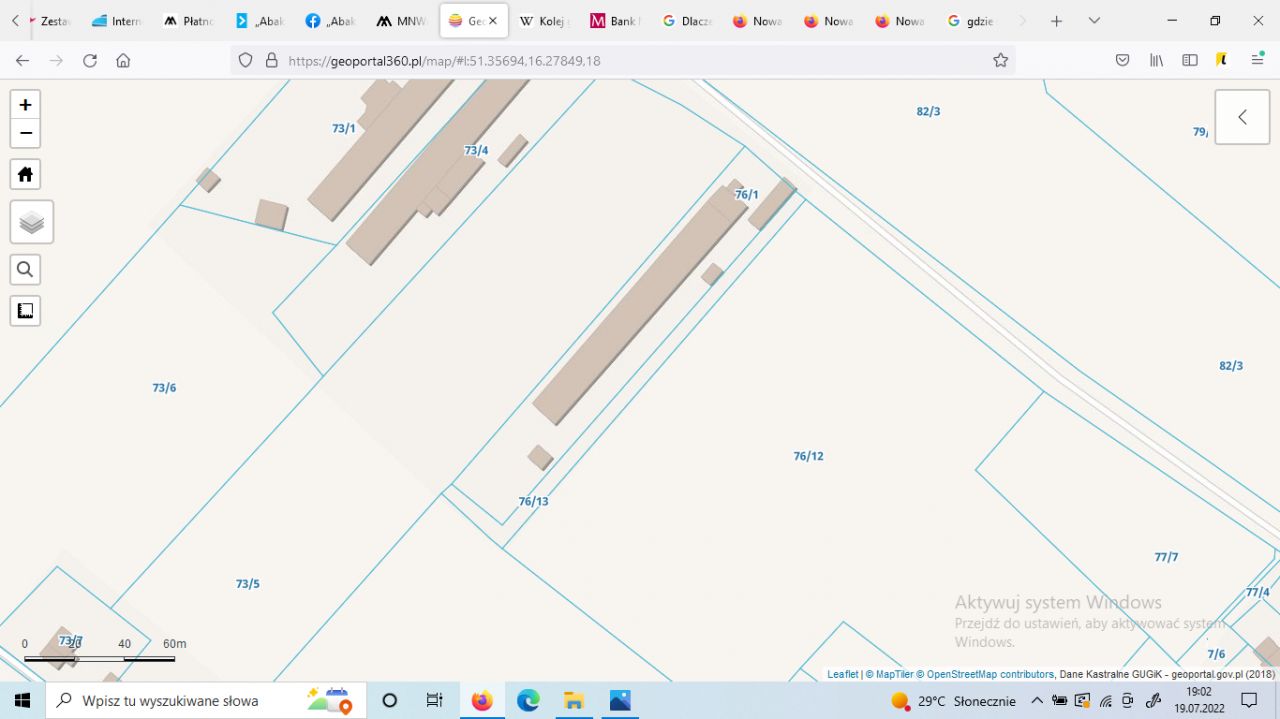
Task: Bookmark this page with the star
Action: pos(1000,60)
